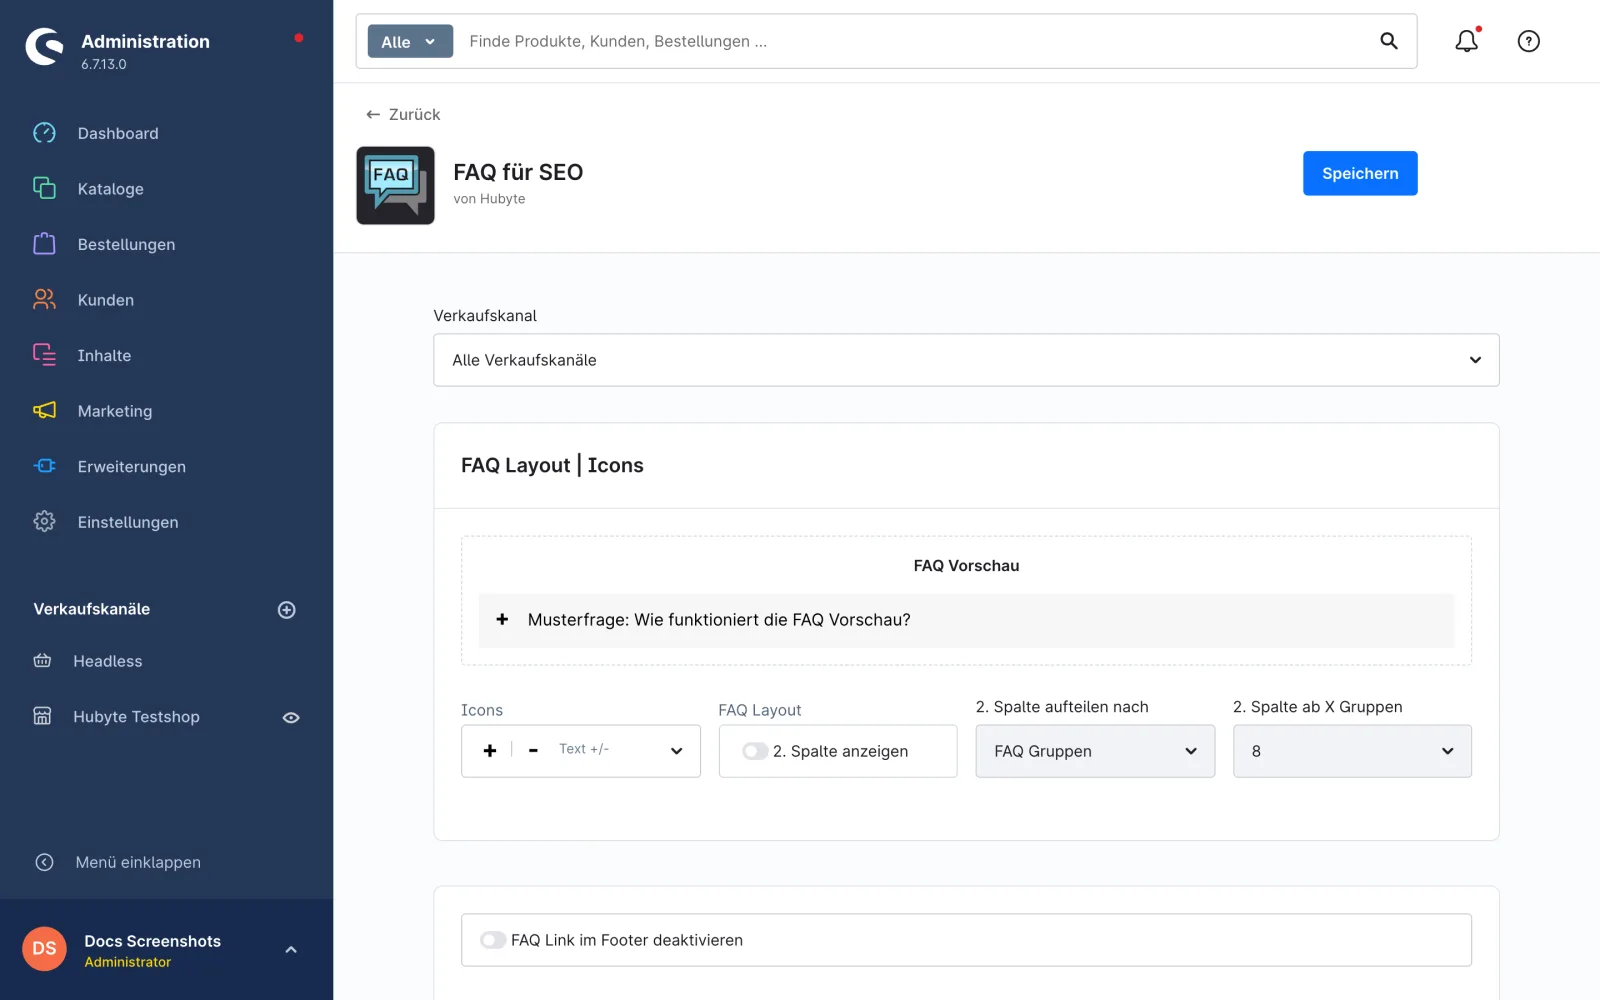Open the Icons selection dropdown

click(x=580, y=751)
